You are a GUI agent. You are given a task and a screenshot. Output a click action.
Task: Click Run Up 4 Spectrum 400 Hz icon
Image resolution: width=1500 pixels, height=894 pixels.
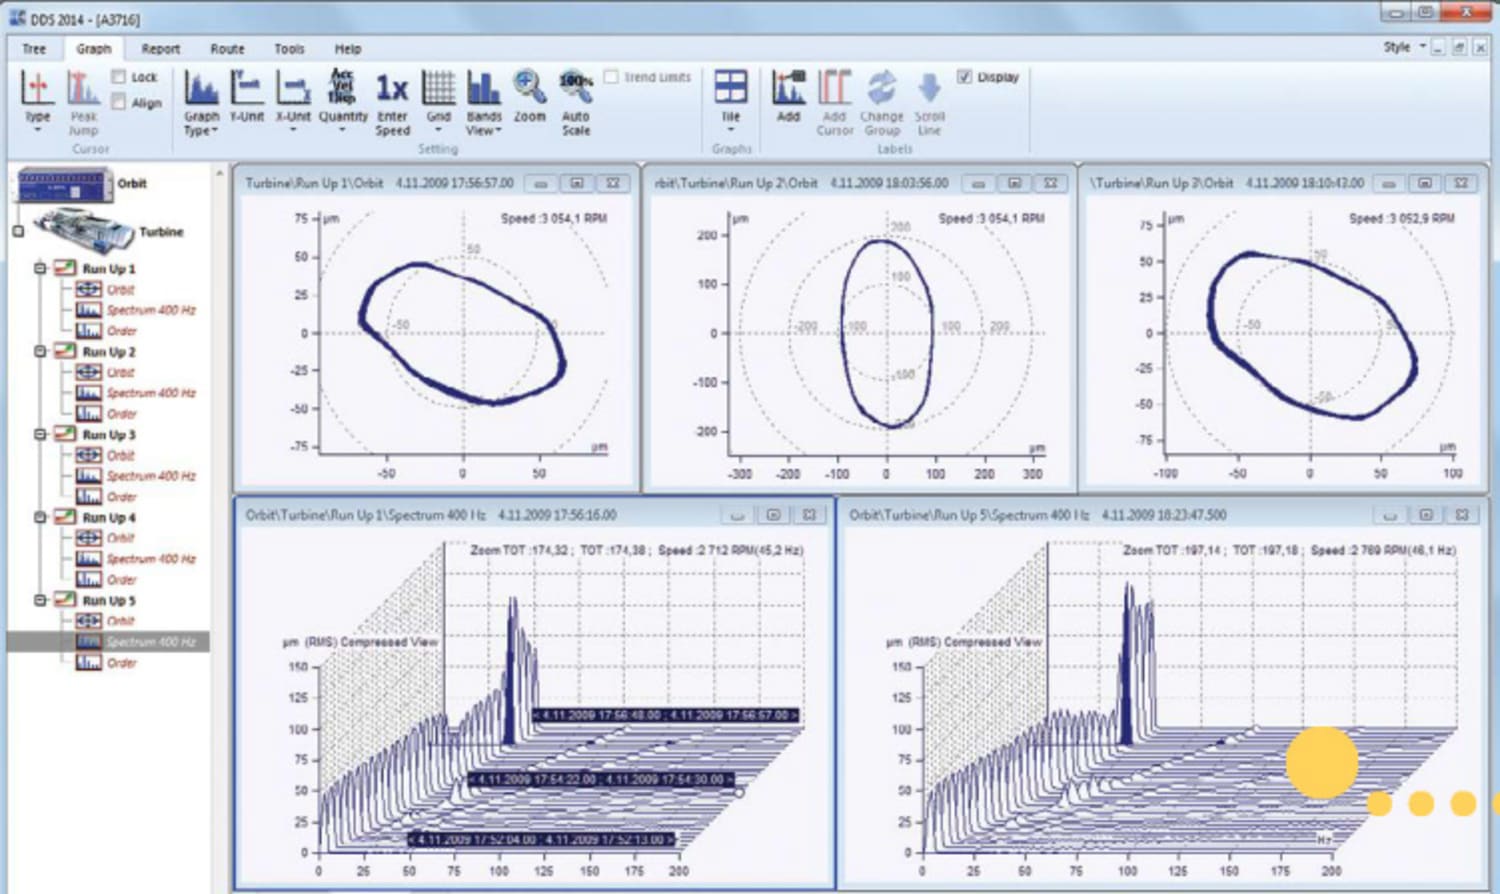[x=89, y=558]
